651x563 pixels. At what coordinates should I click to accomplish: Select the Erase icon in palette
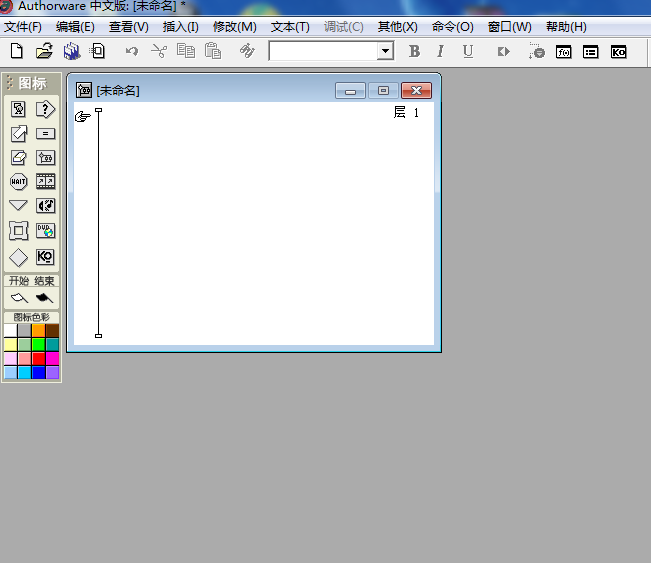point(18,157)
